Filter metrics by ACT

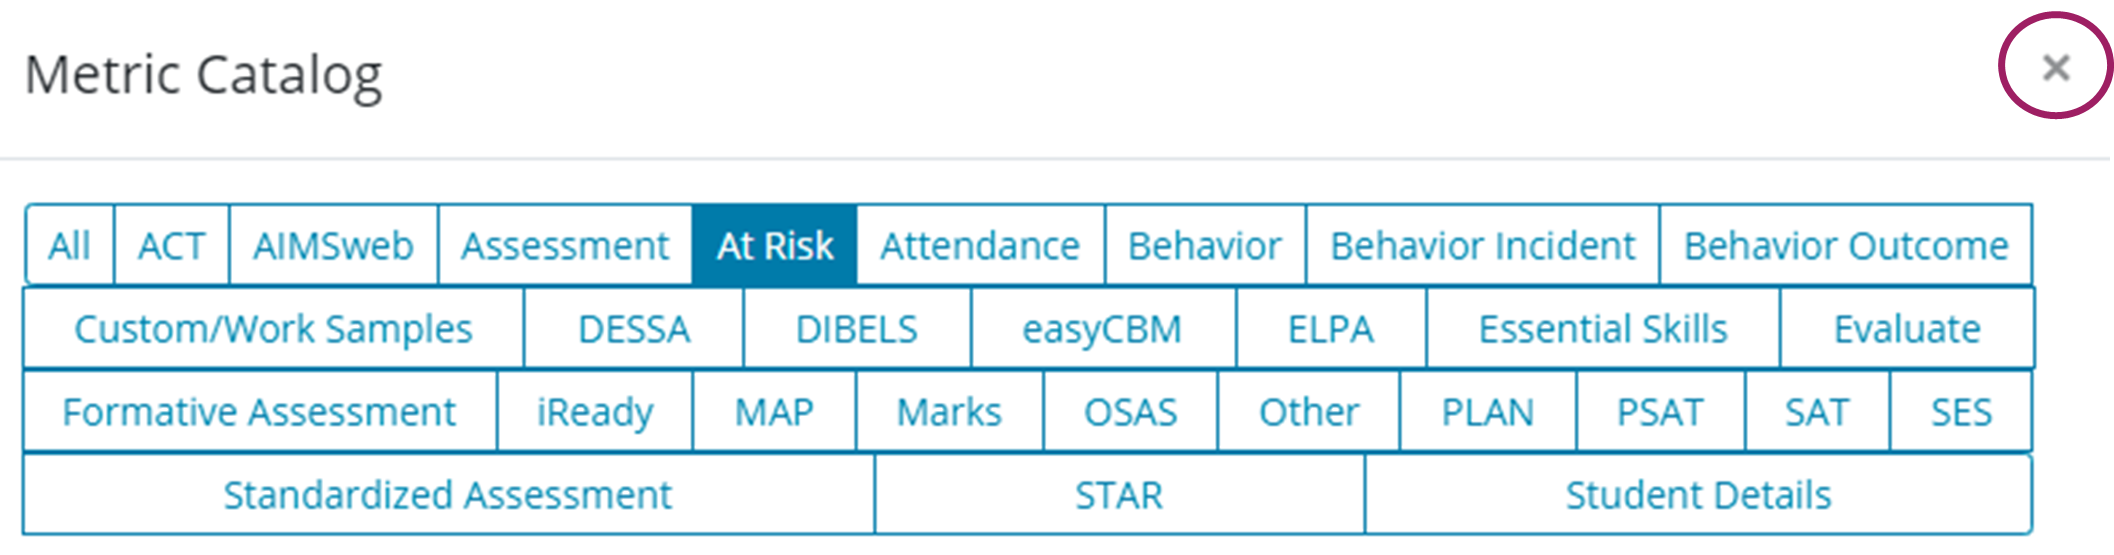171,246
